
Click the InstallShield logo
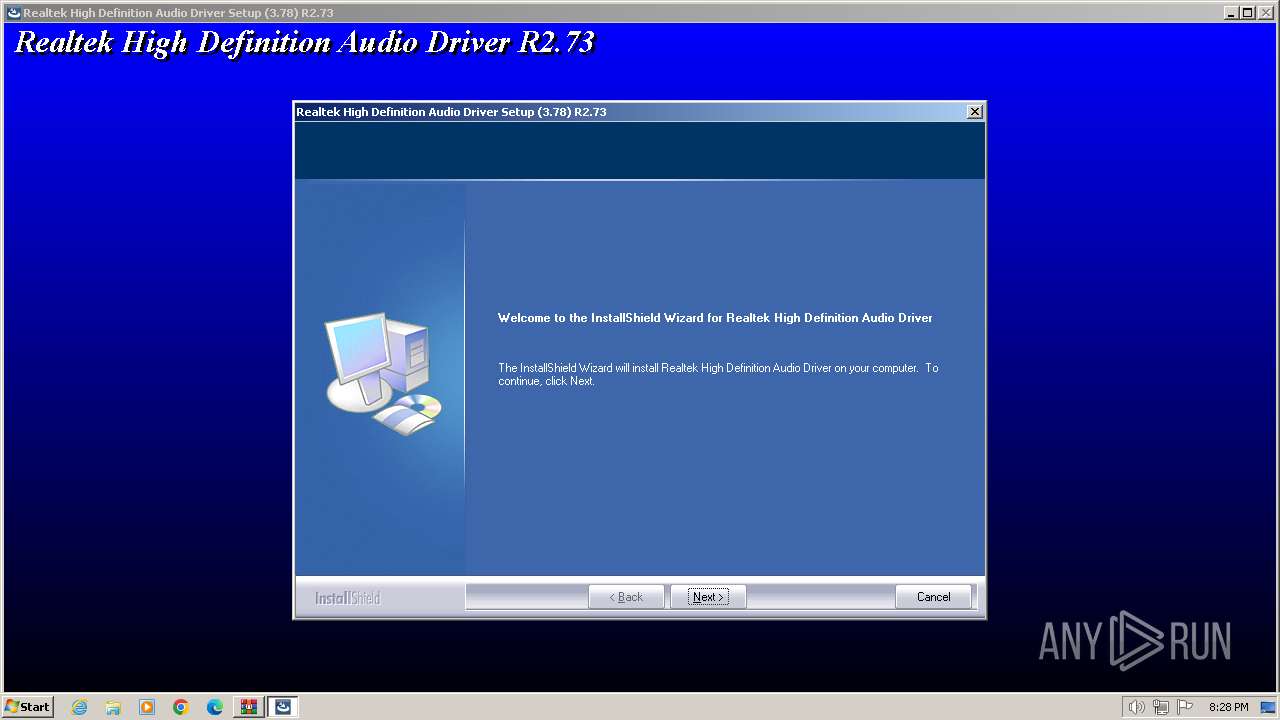(347, 598)
